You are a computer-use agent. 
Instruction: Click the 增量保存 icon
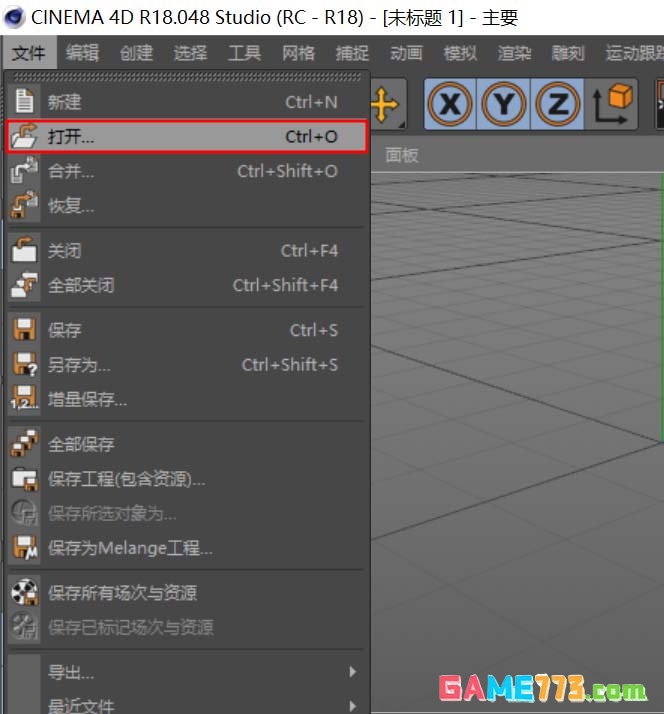24,398
